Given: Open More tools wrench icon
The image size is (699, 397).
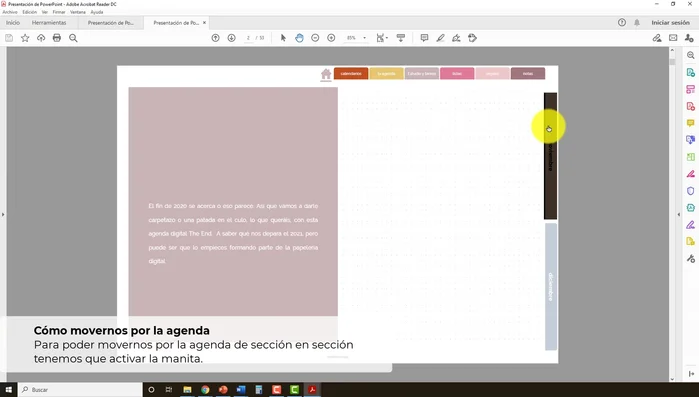Looking at the screenshot, I should click(x=691, y=258).
